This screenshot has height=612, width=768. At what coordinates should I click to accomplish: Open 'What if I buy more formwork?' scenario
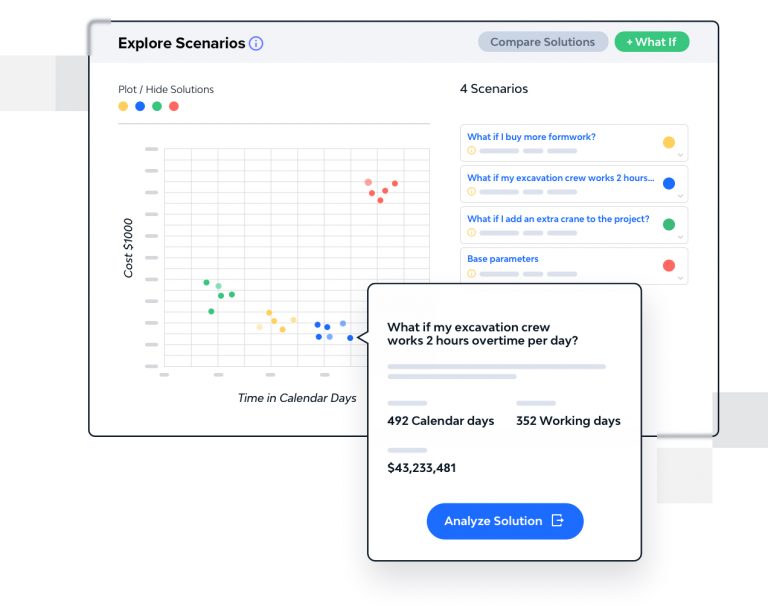(x=531, y=137)
